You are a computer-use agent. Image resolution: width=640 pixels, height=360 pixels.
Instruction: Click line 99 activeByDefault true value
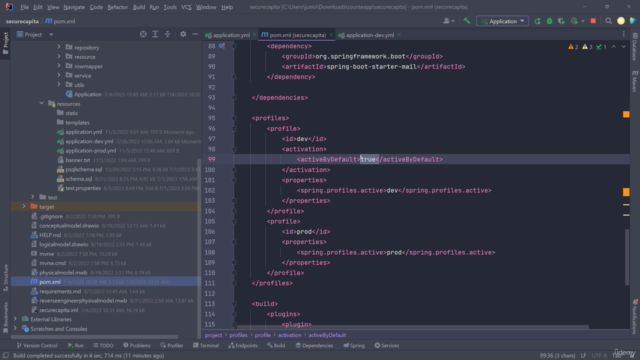point(368,160)
